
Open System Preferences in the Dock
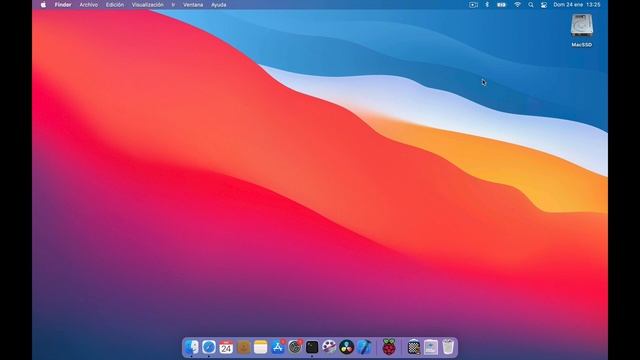coord(295,347)
